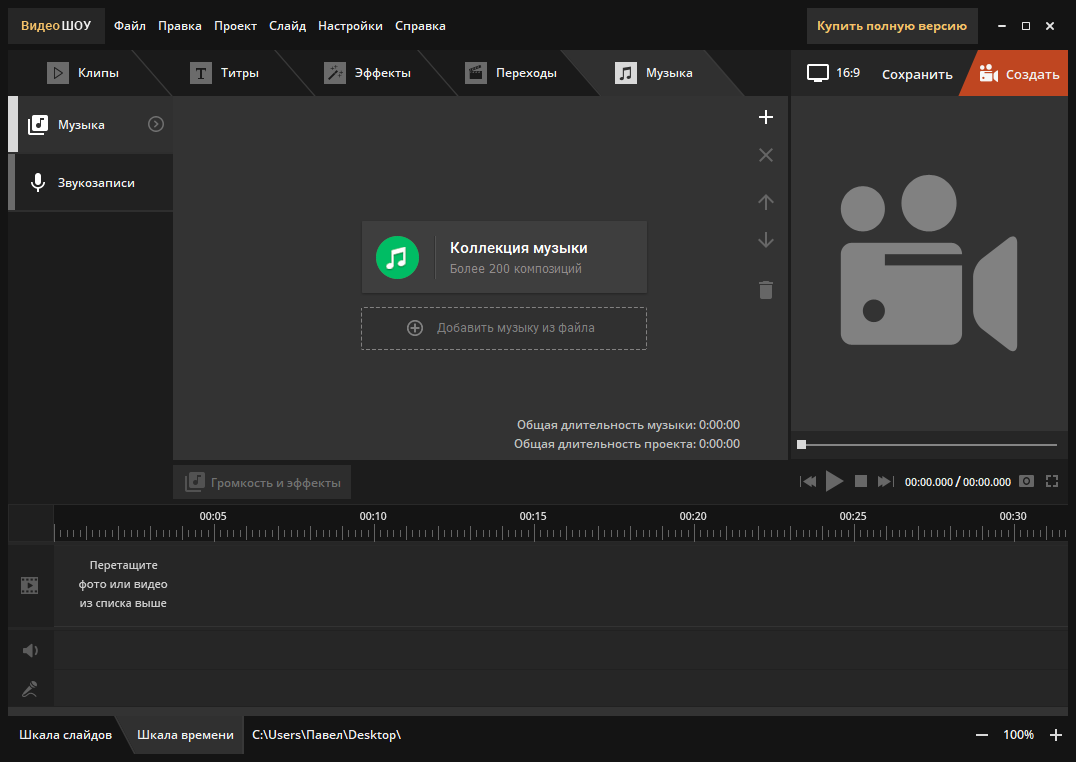
Task: Click the plus icon to add music
Action: pos(766,117)
